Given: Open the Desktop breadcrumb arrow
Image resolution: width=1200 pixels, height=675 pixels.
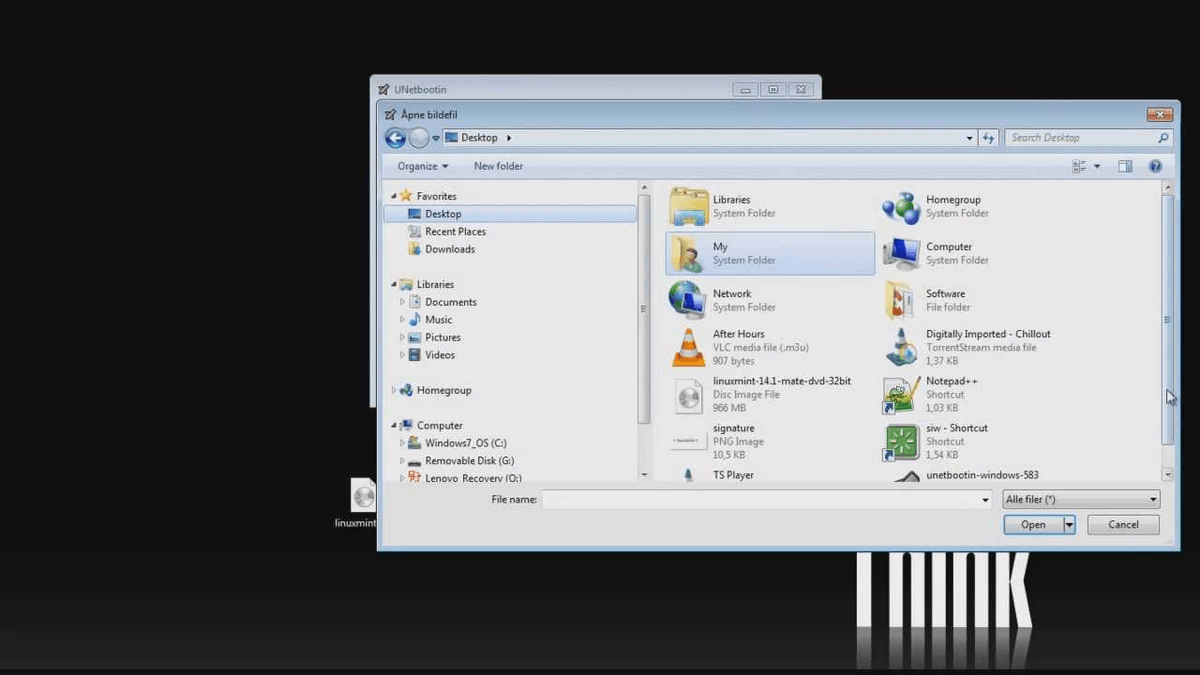Looking at the screenshot, I should click(509, 138).
